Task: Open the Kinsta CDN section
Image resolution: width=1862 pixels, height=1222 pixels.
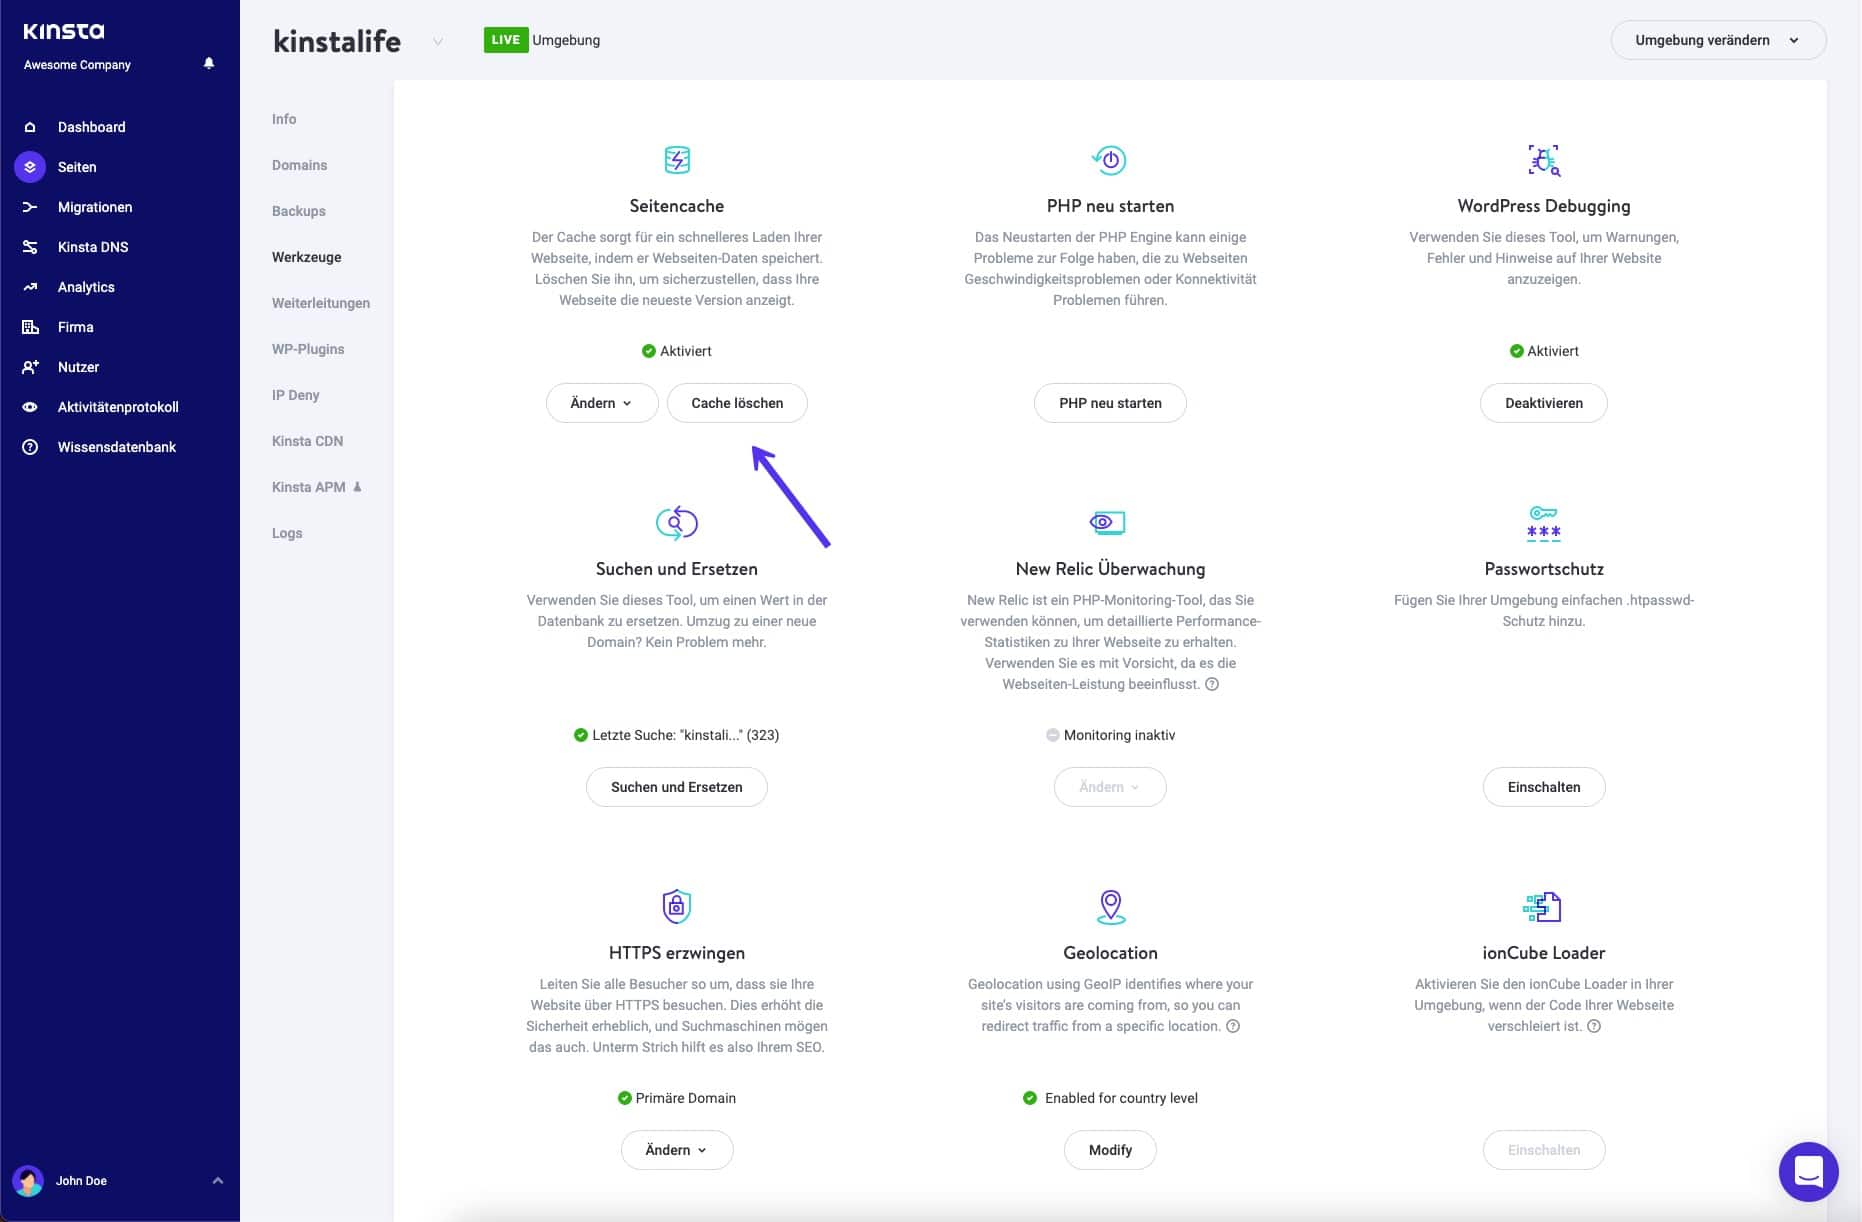Action: click(x=307, y=440)
